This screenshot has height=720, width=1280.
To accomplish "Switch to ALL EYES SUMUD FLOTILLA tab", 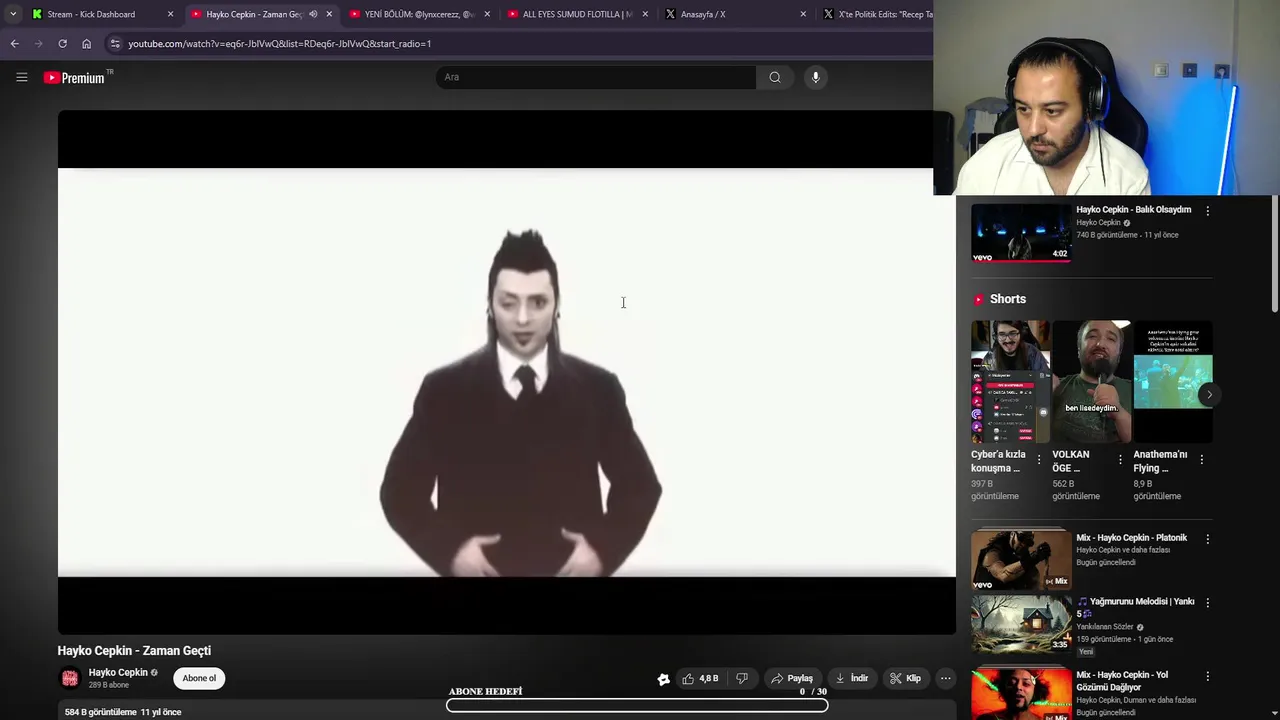I will click(577, 14).
